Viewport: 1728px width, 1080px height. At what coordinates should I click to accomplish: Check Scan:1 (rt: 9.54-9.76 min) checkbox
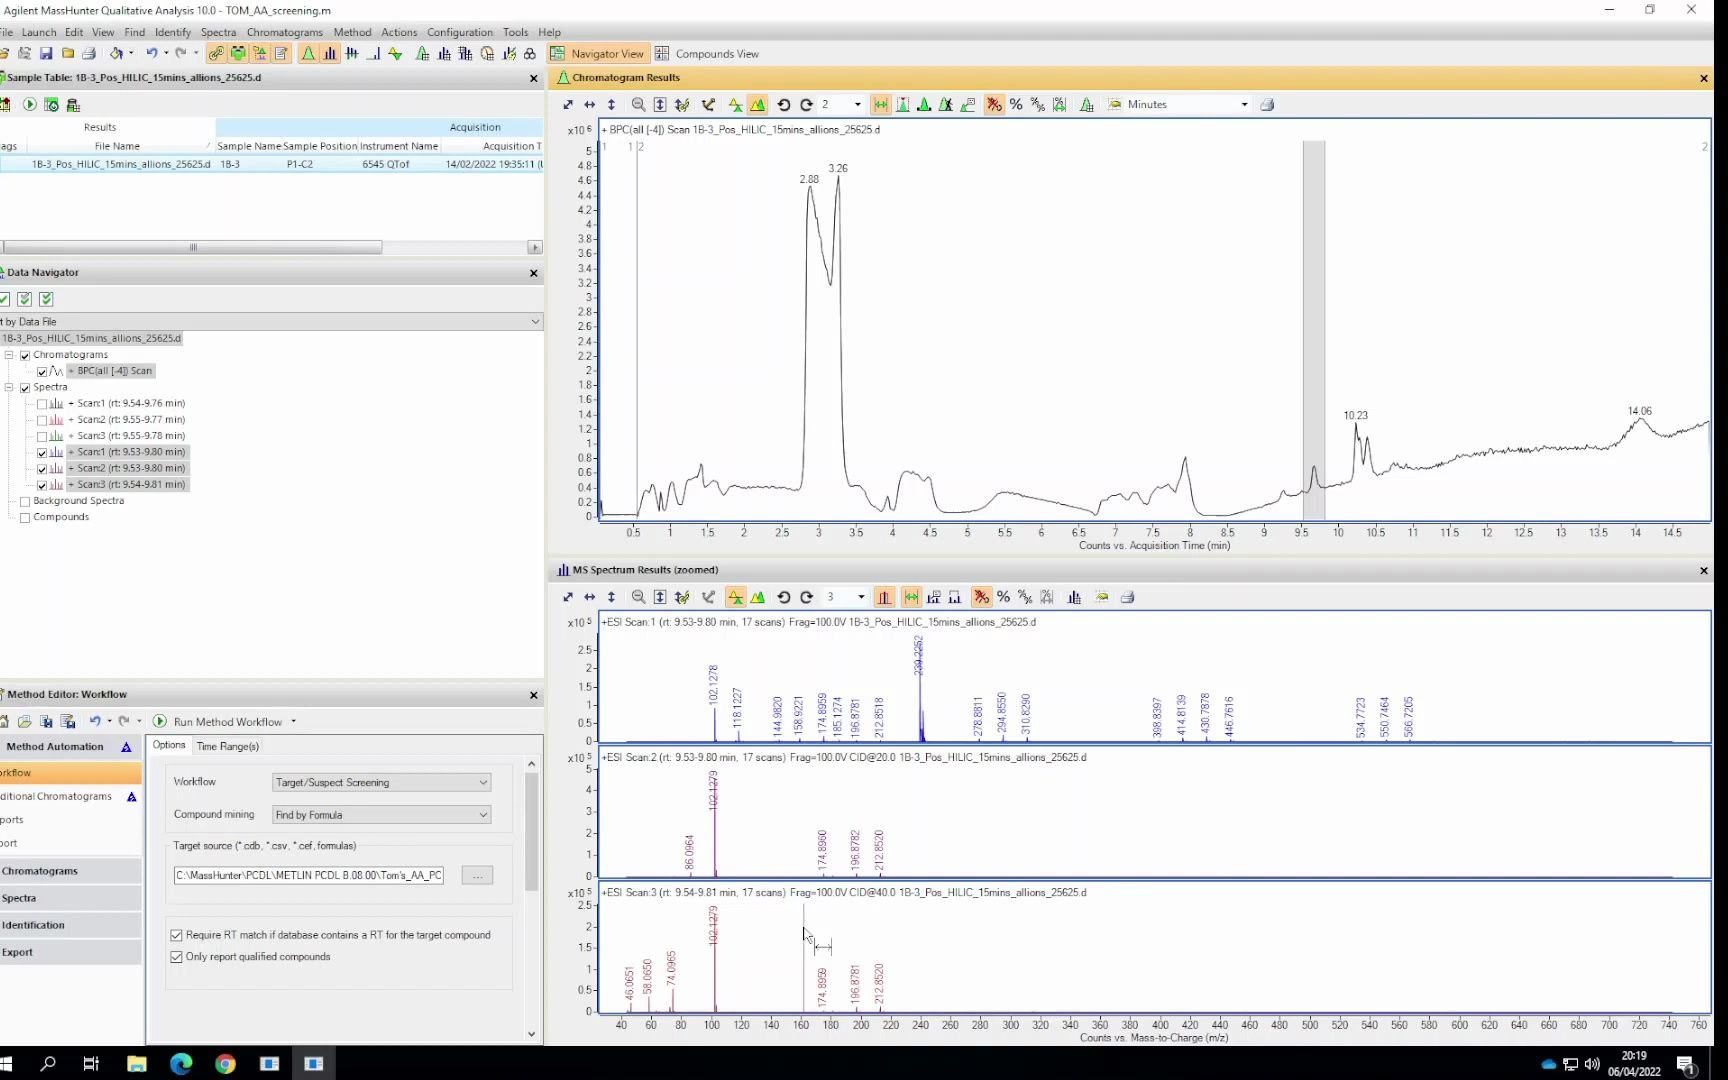[42, 404]
